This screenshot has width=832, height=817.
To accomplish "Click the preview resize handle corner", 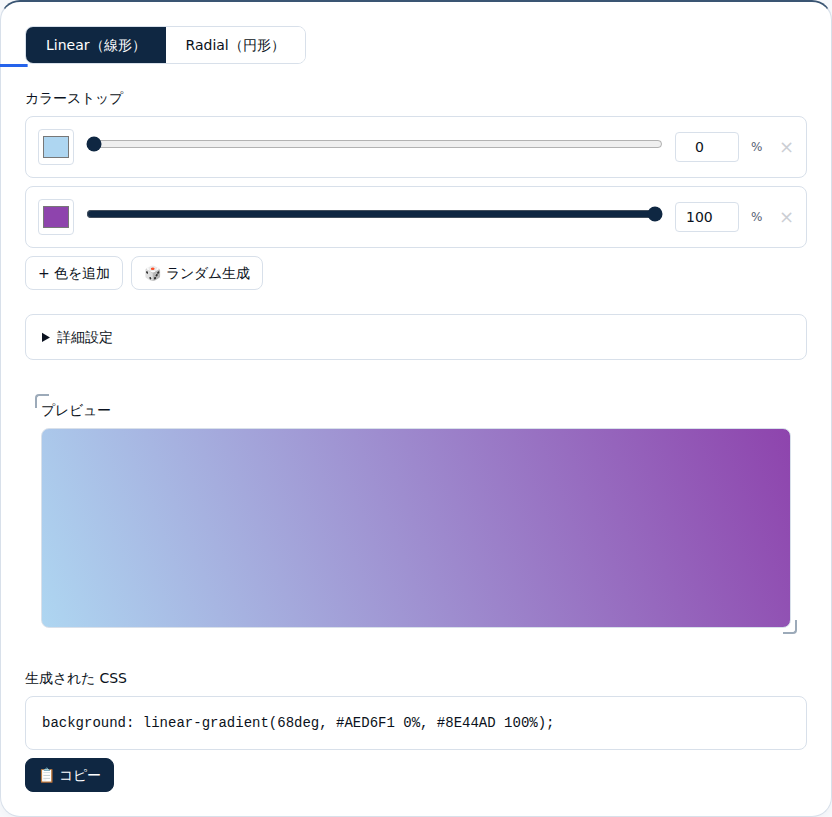I will click(x=791, y=628).
